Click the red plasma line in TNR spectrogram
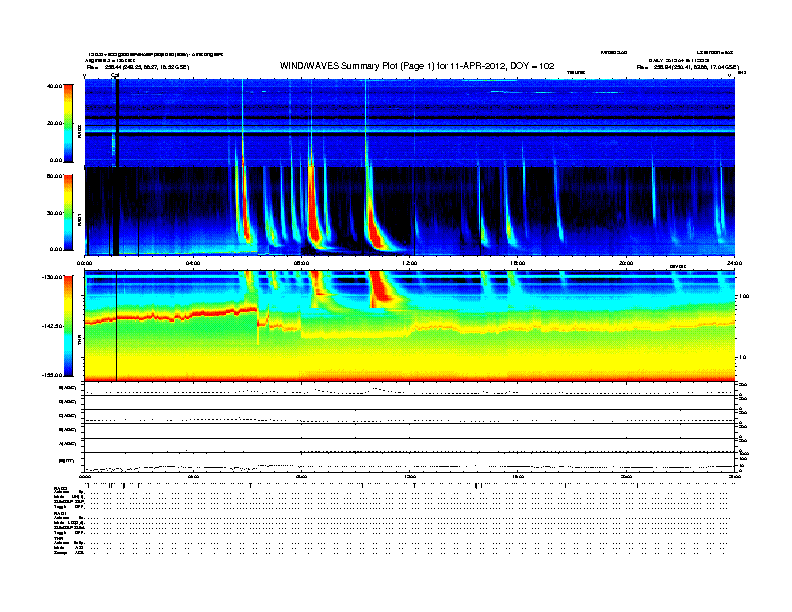792x612 pixels. coord(172,316)
